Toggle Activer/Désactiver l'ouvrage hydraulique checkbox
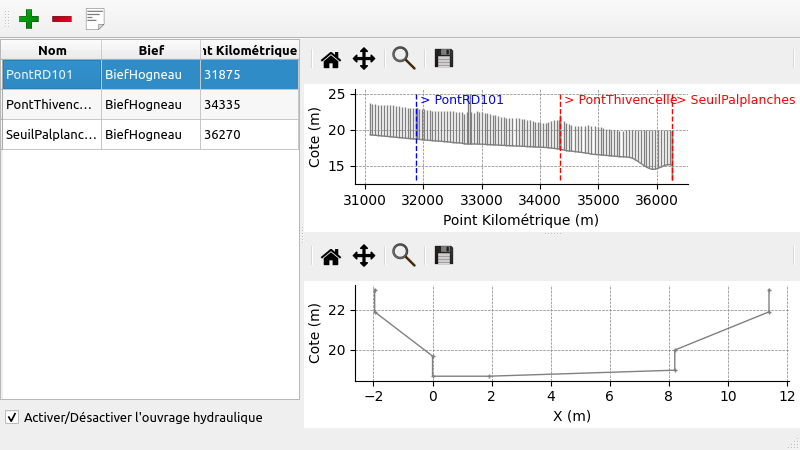Image resolution: width=800 pixels, height=450 pixels. (12, 417)
